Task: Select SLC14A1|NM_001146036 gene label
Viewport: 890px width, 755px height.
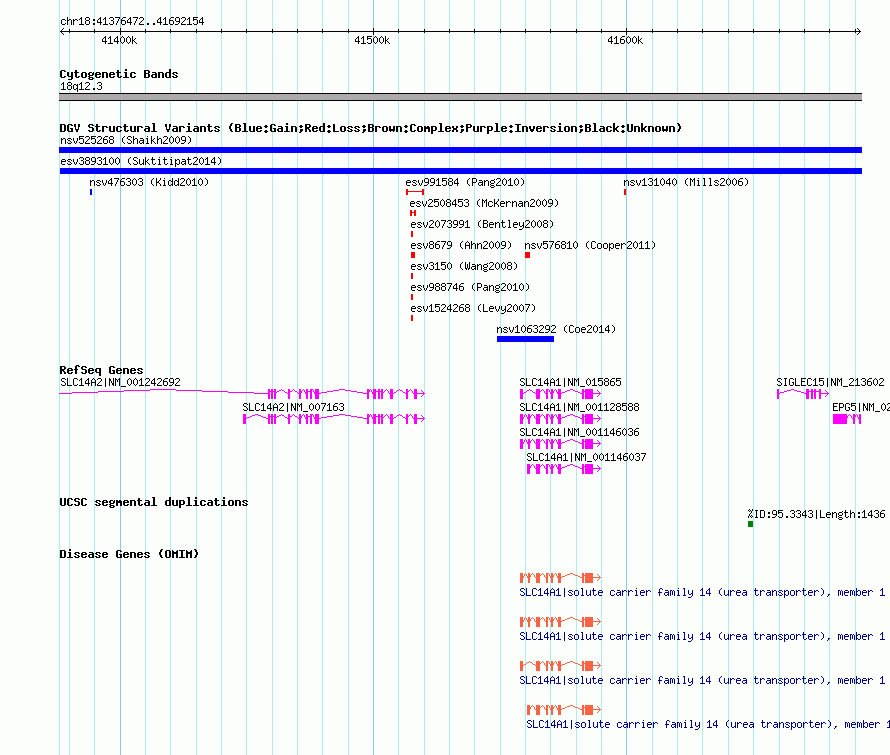Action: click(x=580, y=433)
